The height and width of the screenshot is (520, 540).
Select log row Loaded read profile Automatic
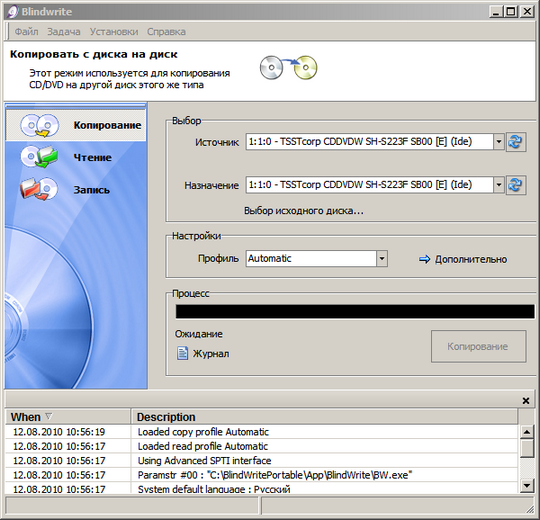click(x=262, y=446)
